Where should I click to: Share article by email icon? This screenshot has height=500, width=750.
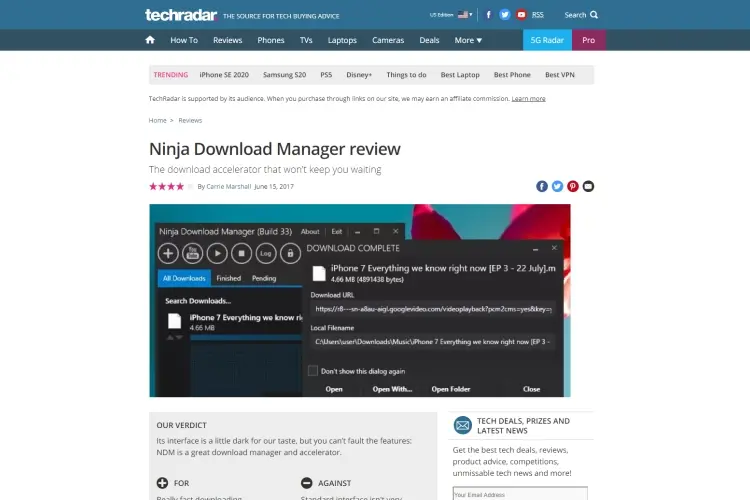click(x=588, y=186)
